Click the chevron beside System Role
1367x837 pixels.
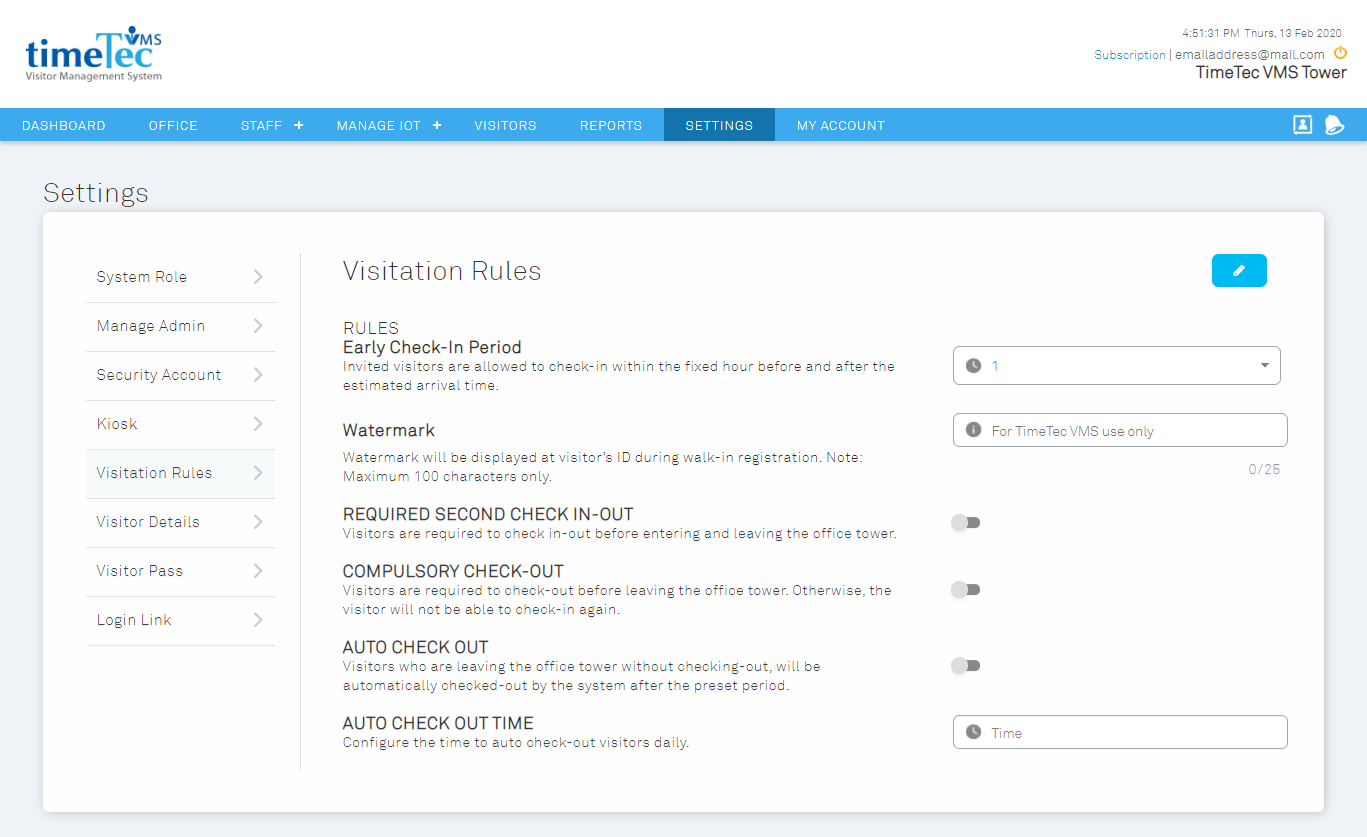[258, 277]
